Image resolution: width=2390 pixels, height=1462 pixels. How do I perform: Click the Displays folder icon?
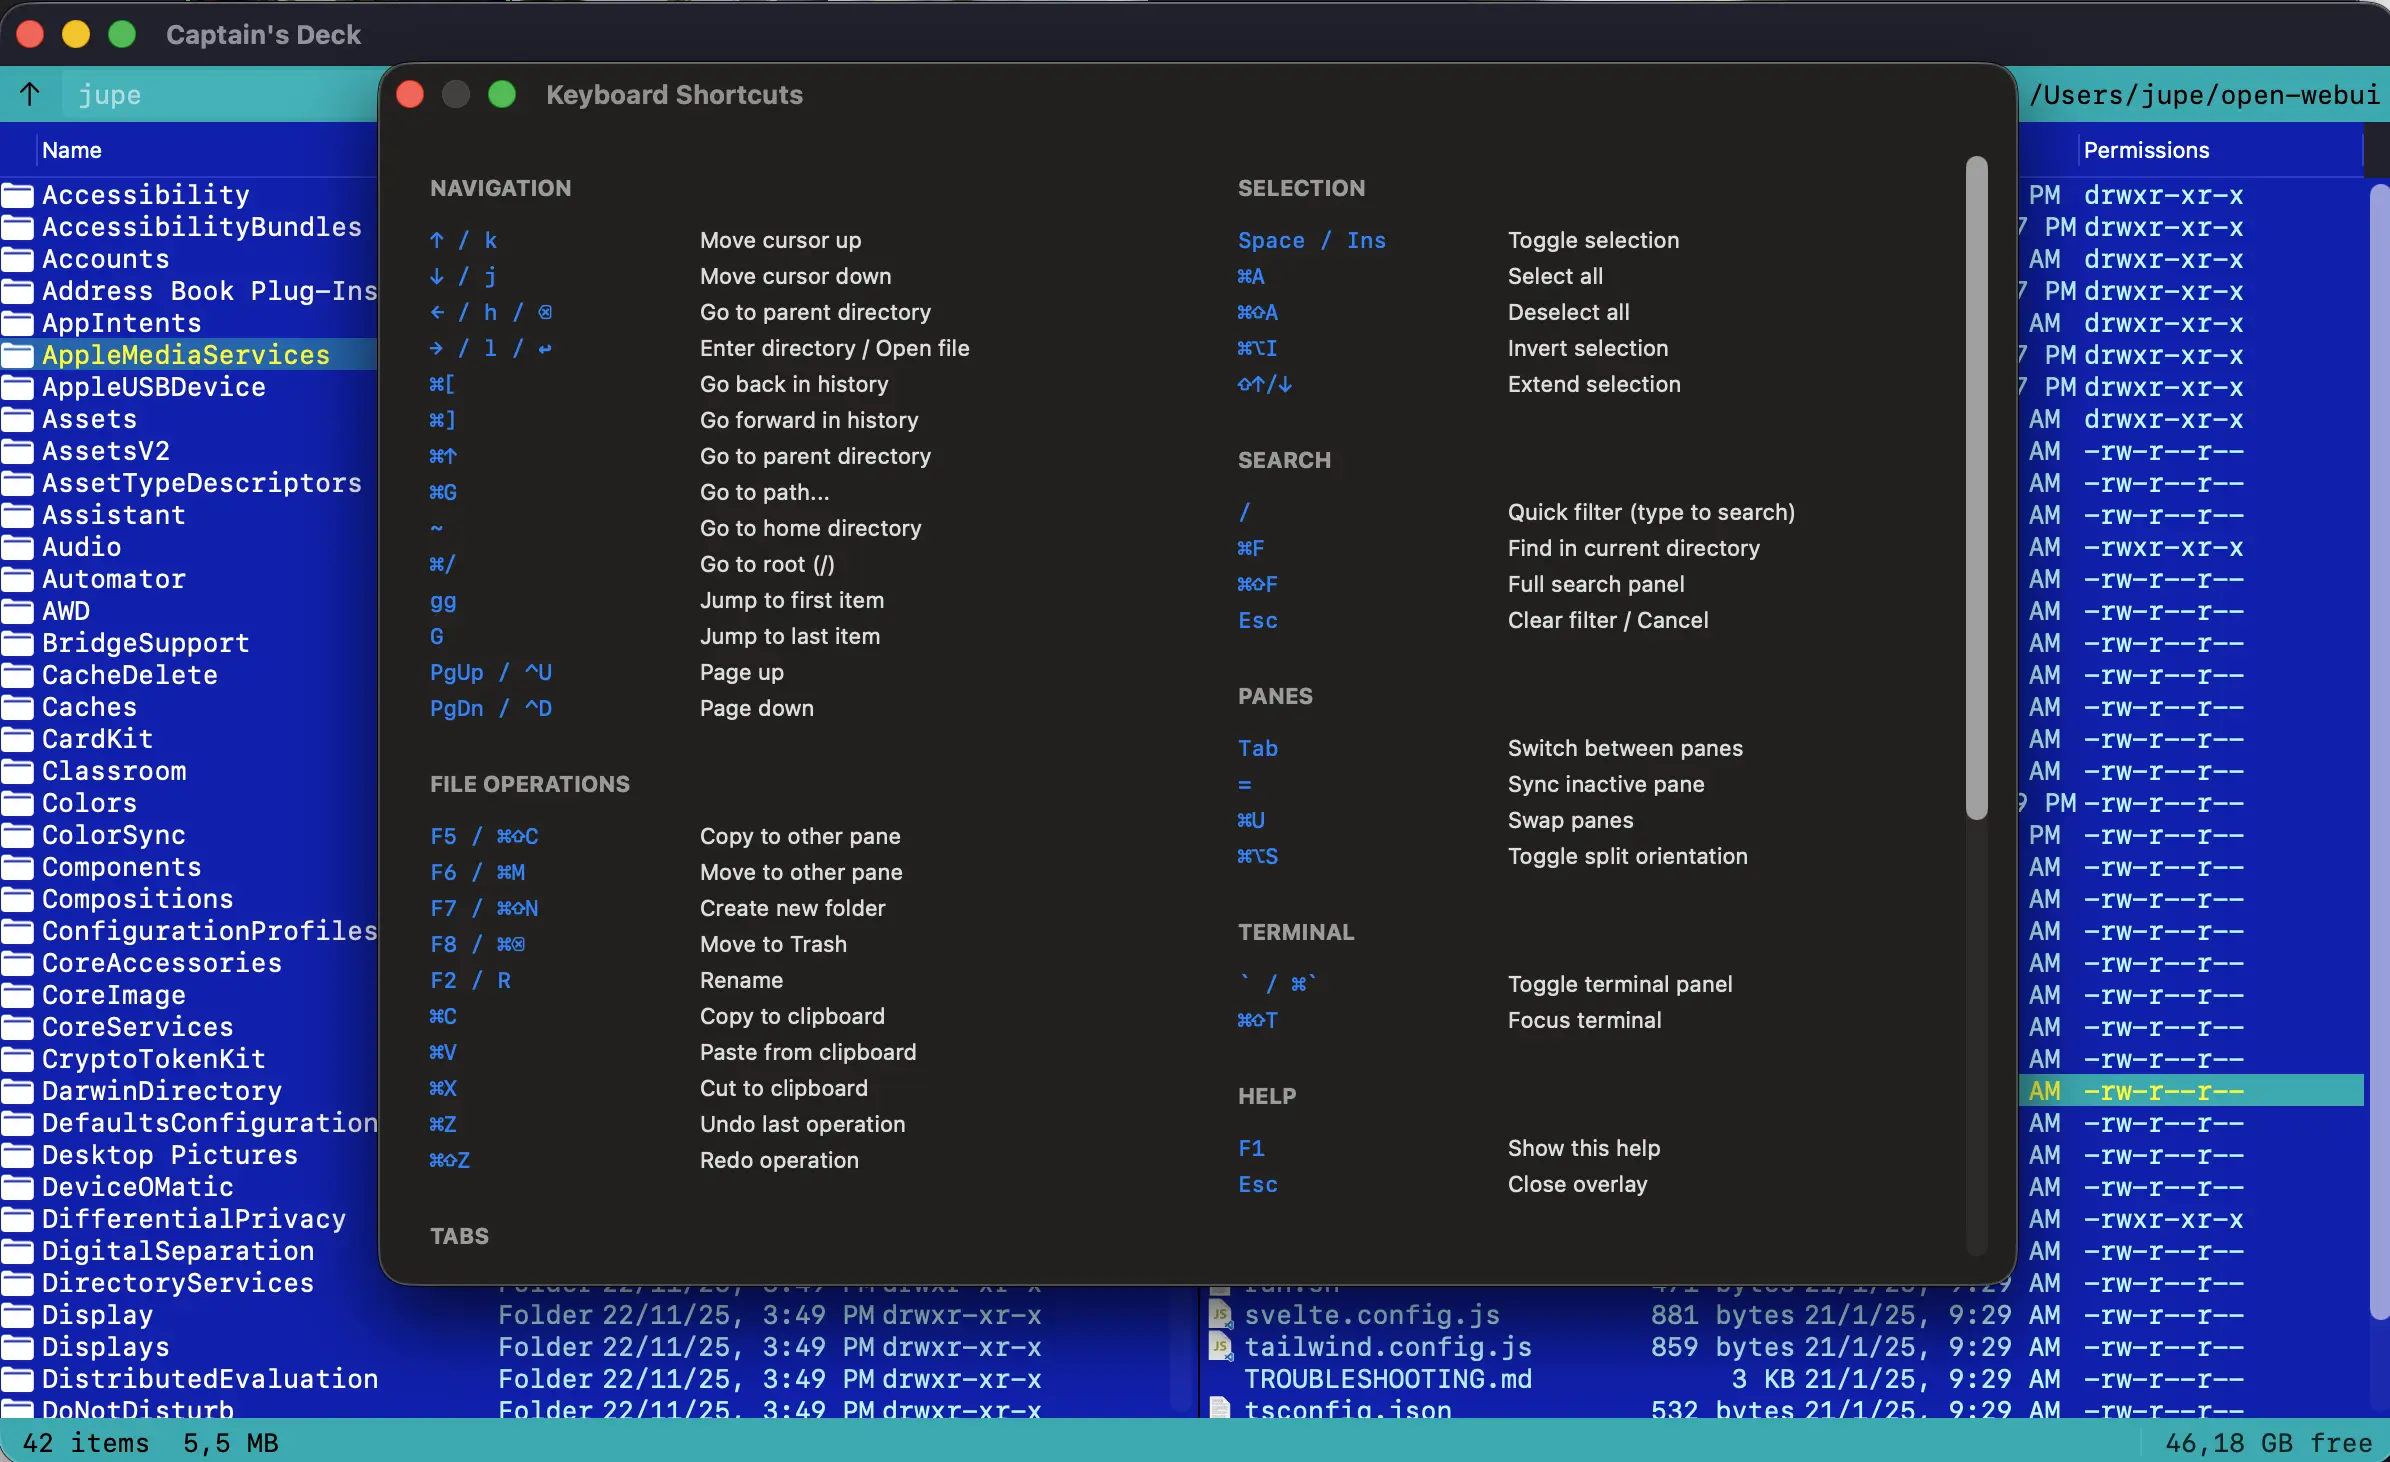click(x=17, y=1347)
